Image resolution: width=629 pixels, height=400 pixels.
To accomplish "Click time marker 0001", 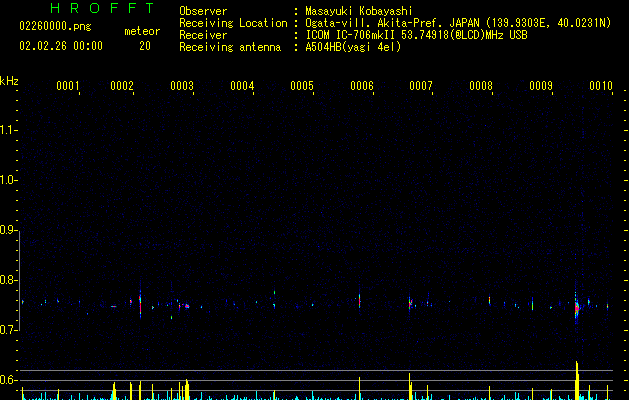I will 68,85.
